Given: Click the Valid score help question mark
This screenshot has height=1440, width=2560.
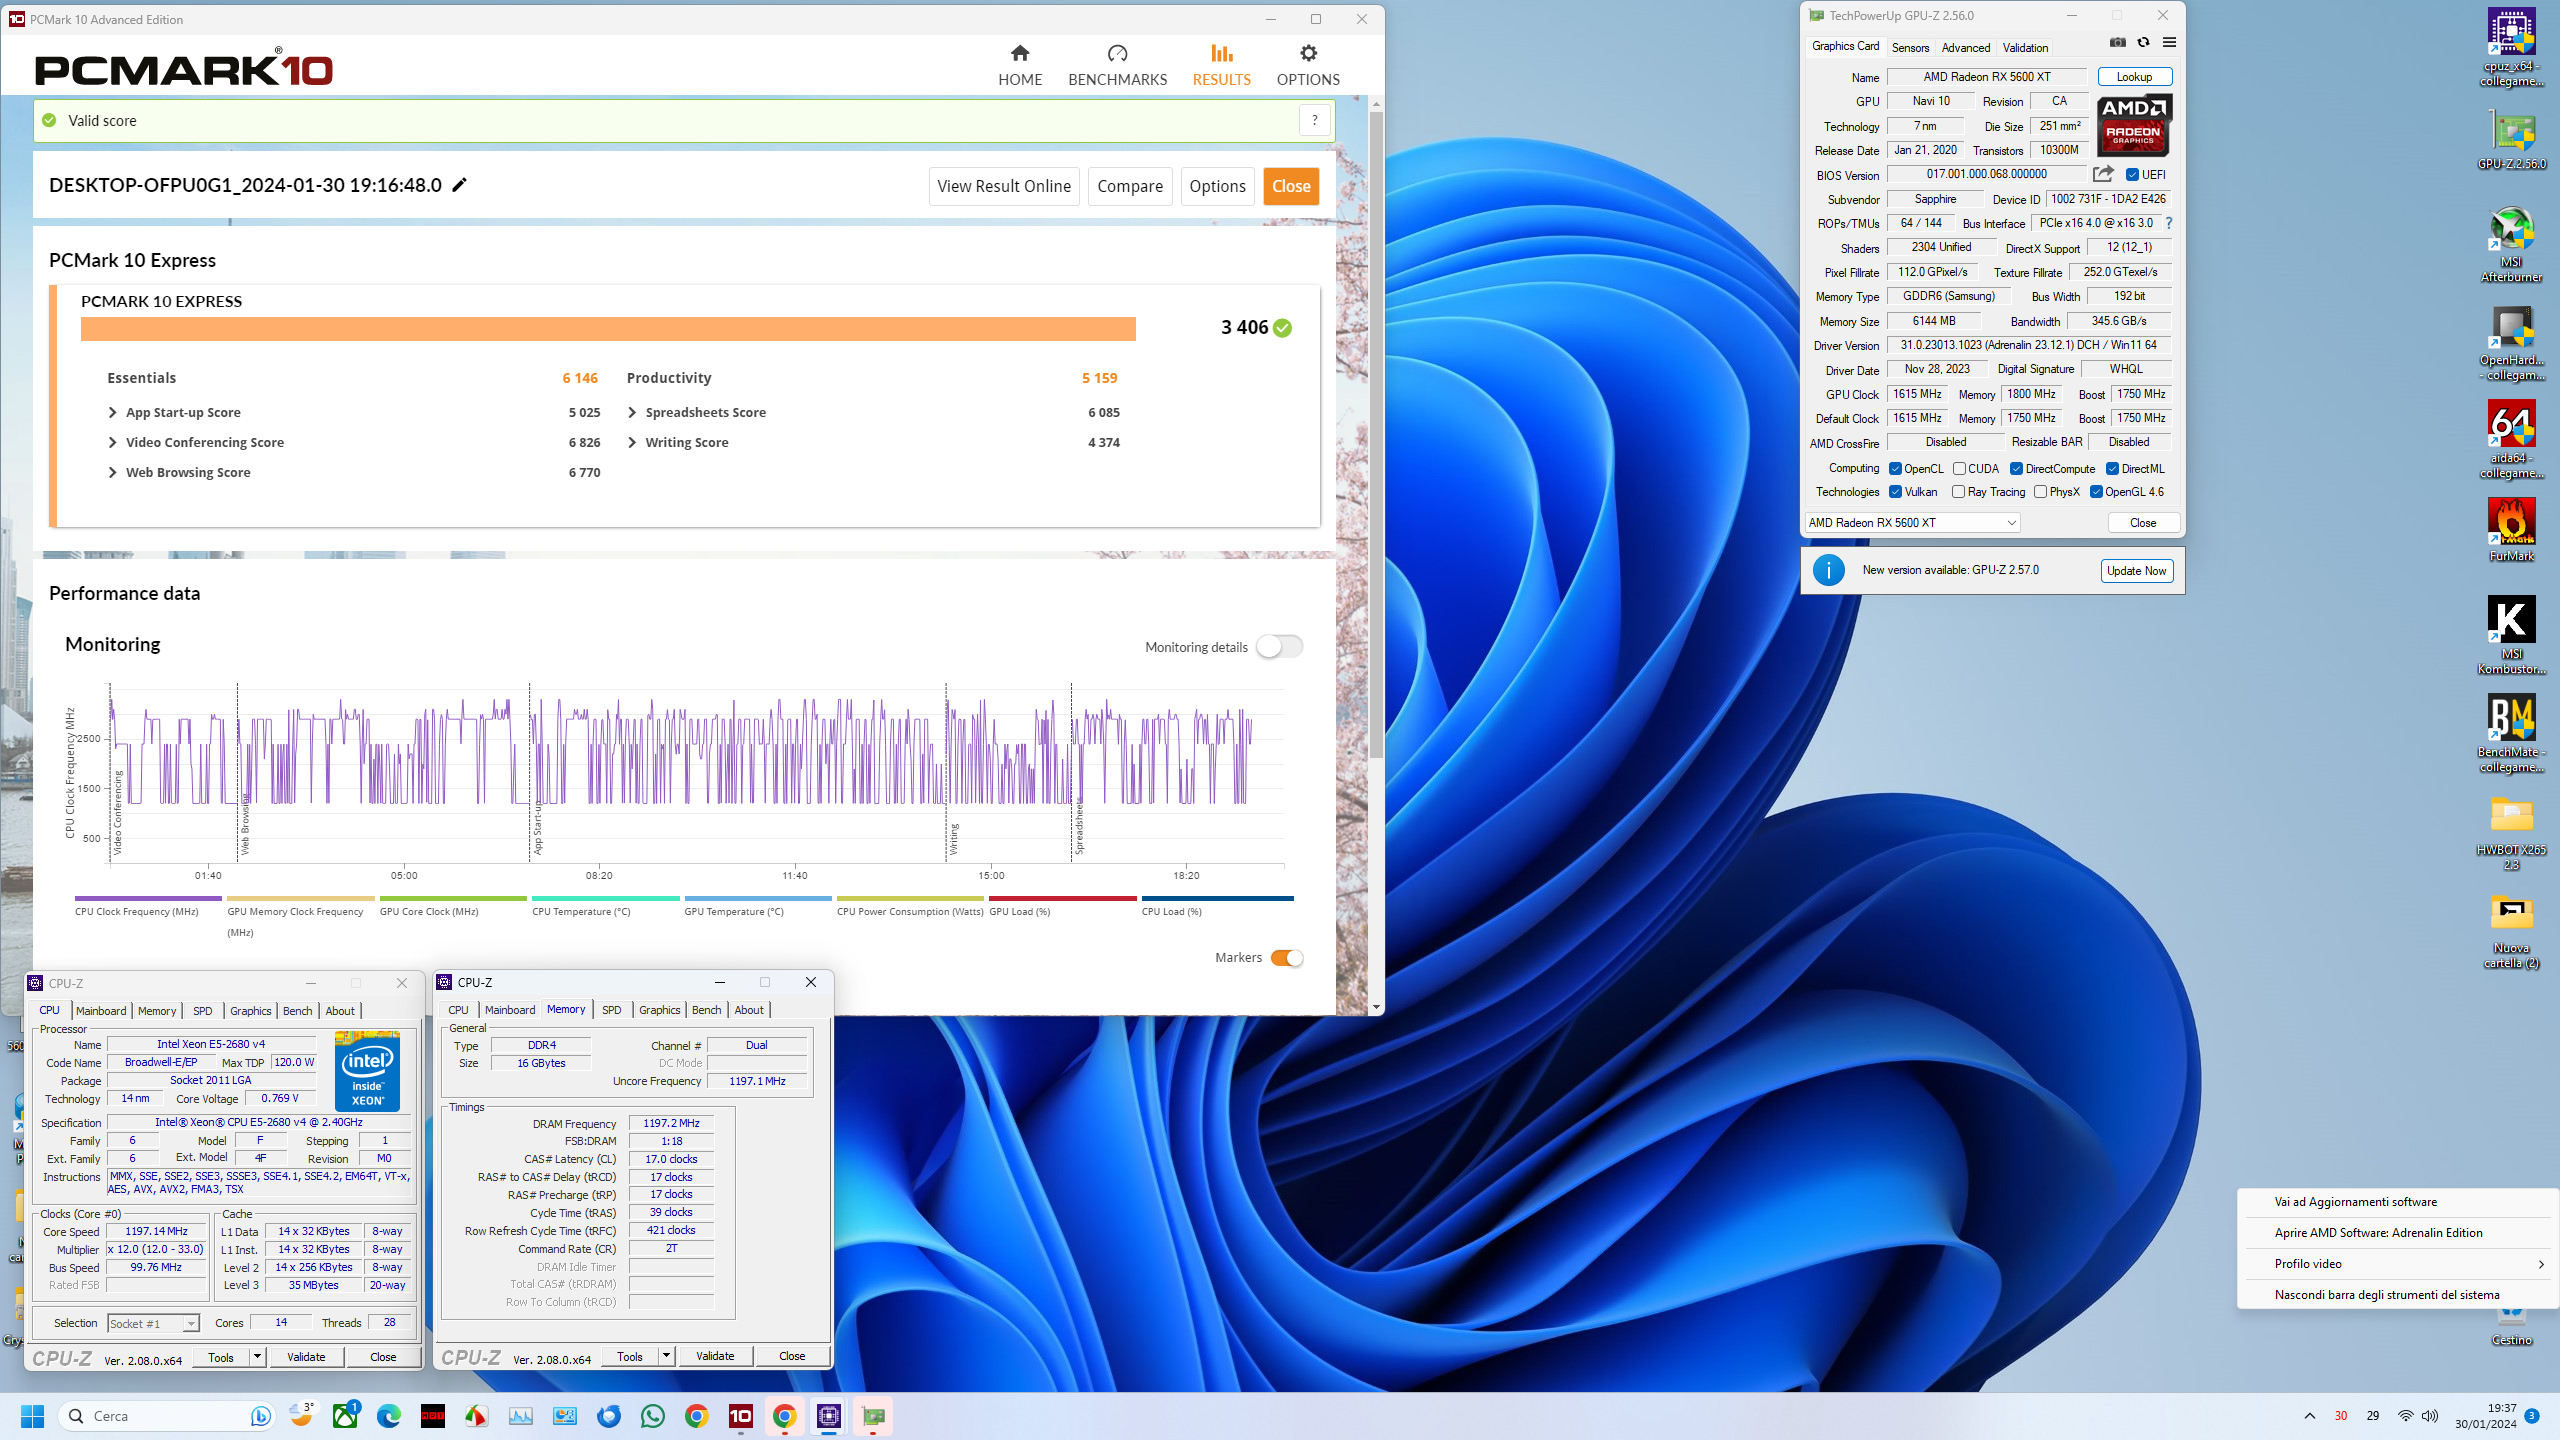Looking at the screenshot, I should point(1315,121).
